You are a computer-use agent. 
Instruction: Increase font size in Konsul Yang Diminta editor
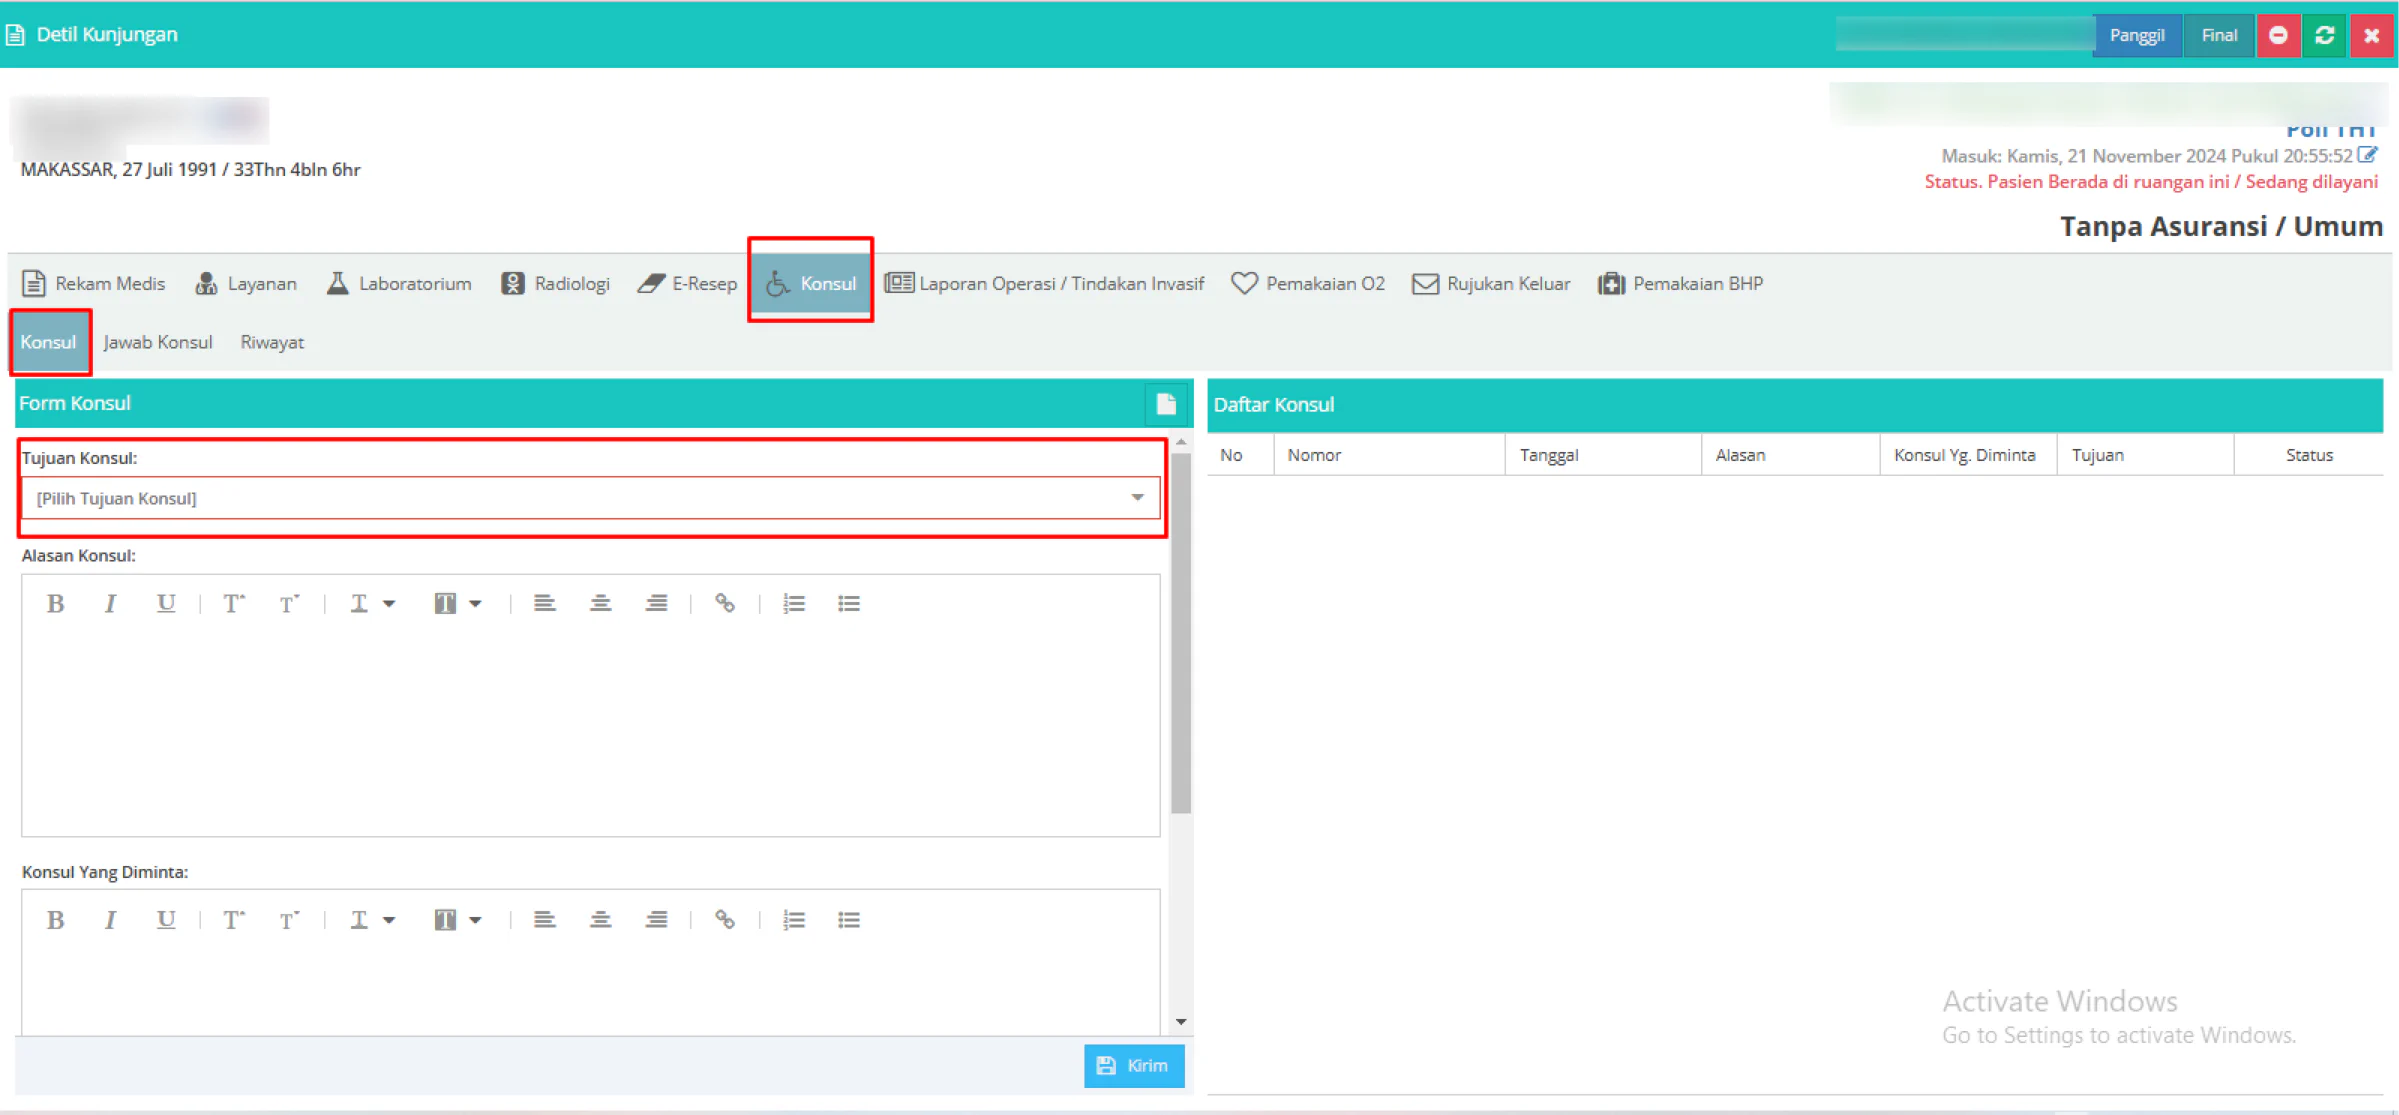(x=233, y=920)
